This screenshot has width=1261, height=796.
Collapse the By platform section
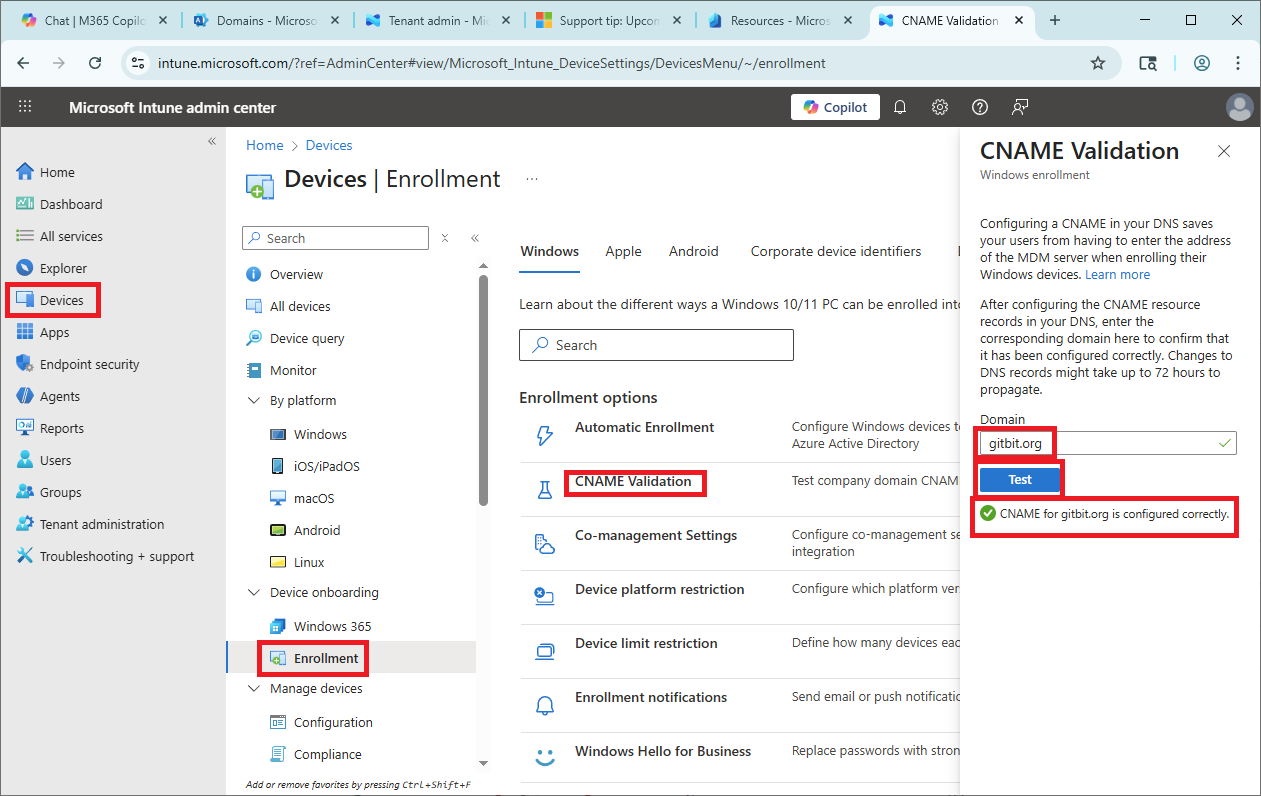[x=253, y=400]
